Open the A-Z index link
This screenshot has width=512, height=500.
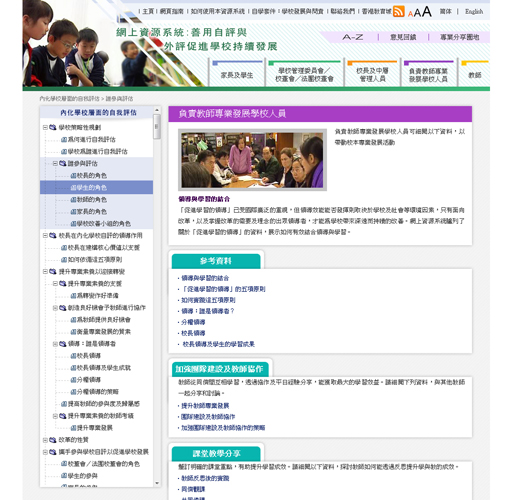point(353,37)
